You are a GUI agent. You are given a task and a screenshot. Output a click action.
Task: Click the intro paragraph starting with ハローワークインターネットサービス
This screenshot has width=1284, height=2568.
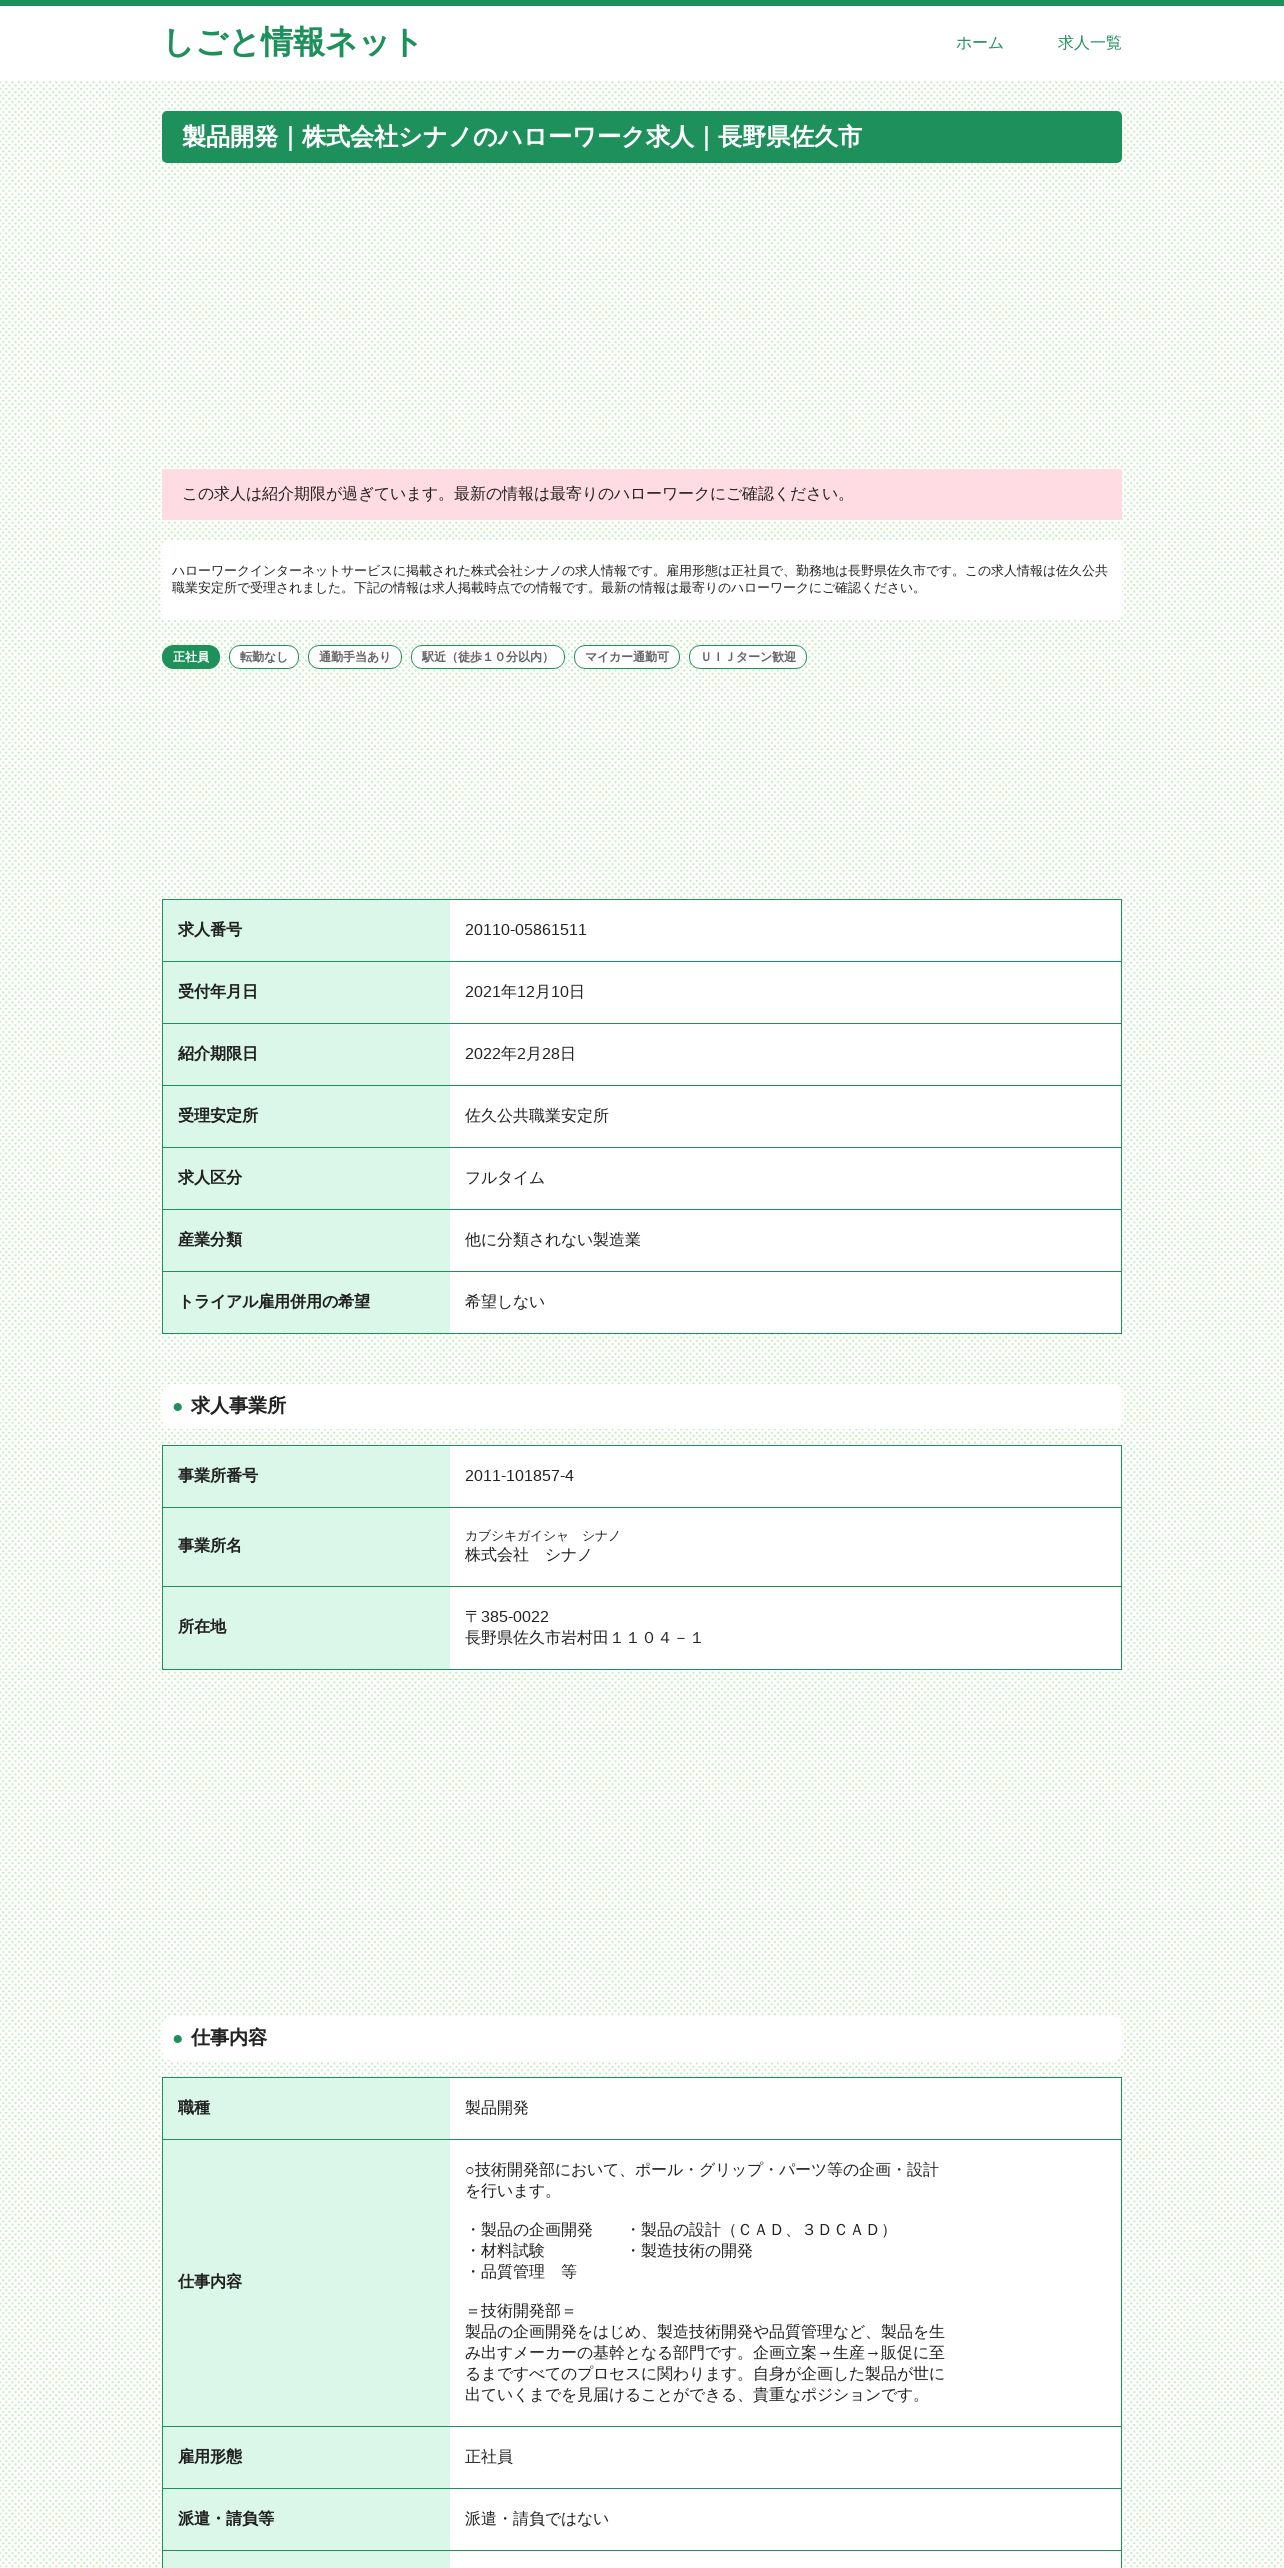642,579
